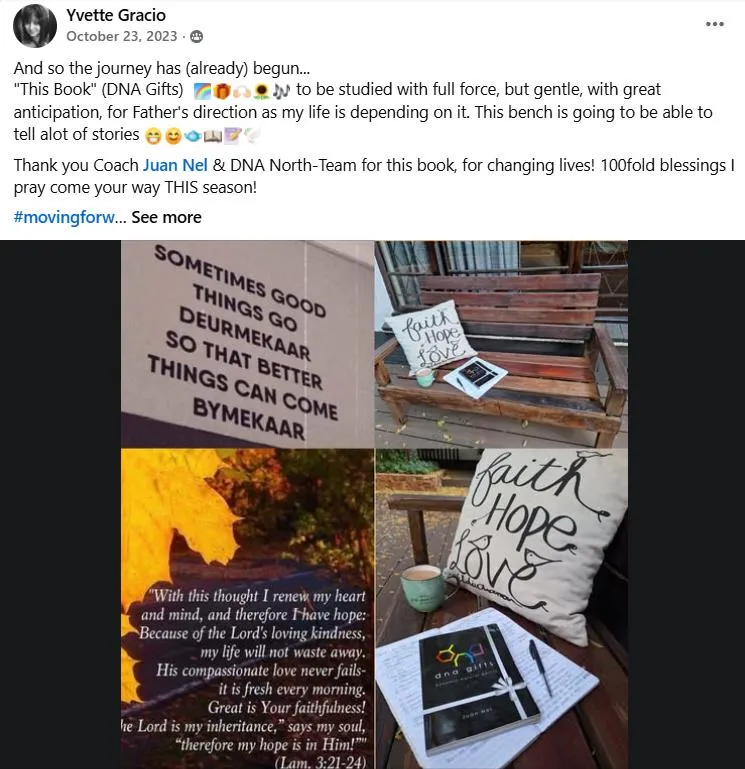Click Yvette Gracio's profile picture
Image resolution: width=745 pixels, height=769 pixels.
(x=34, y=26)
